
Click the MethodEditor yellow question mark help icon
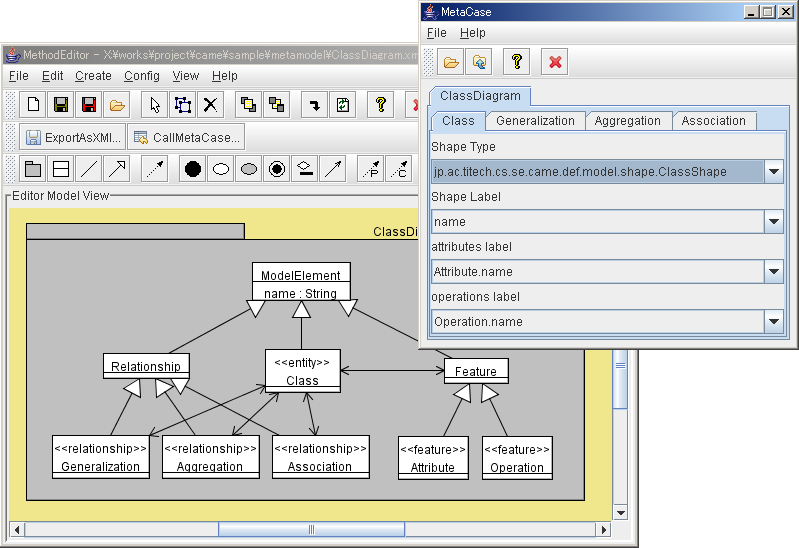coord(381,105)
